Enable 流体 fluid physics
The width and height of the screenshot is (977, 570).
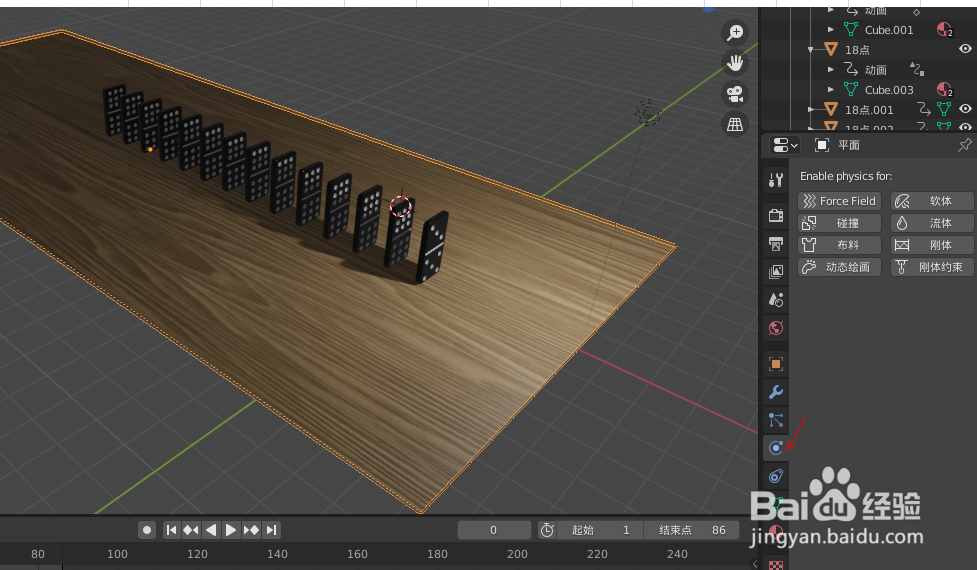coord(932,223)
